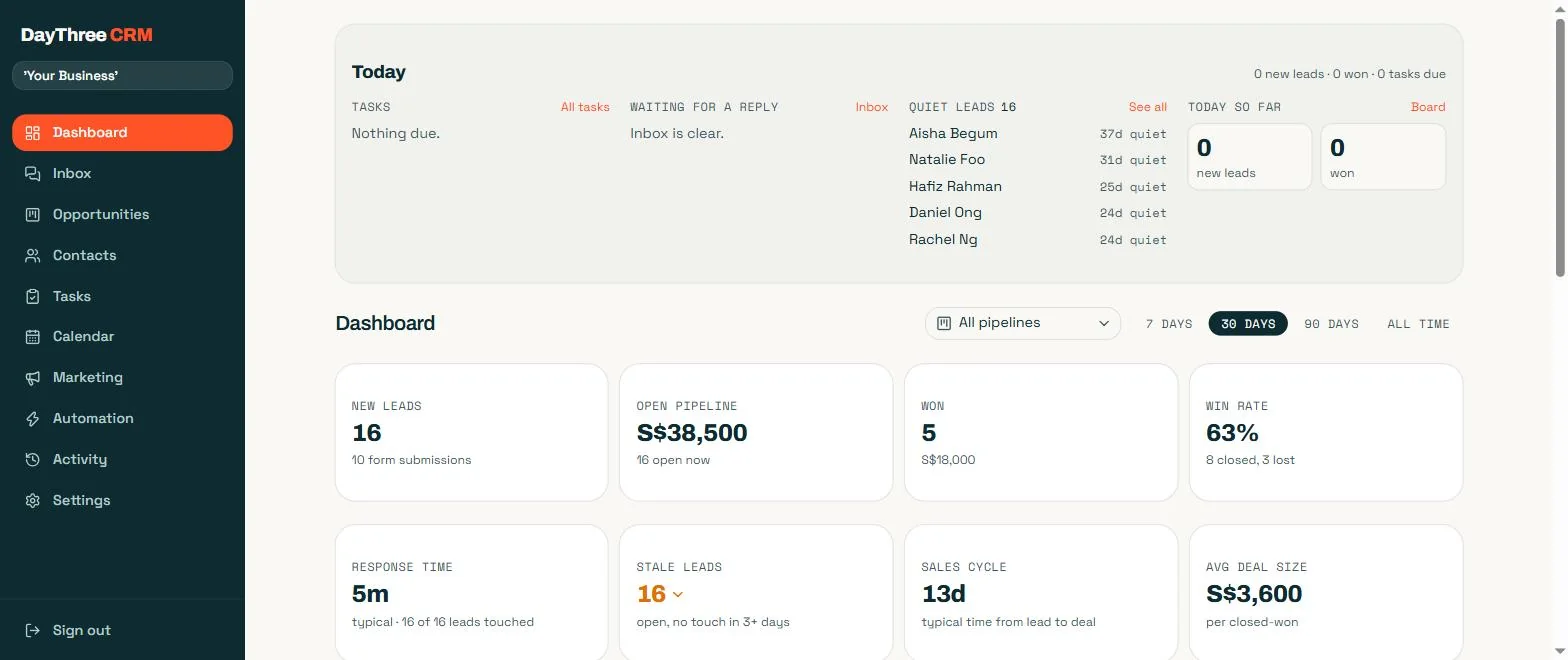
Task: Click the Contacts people icon
Action: coord(33,256)
